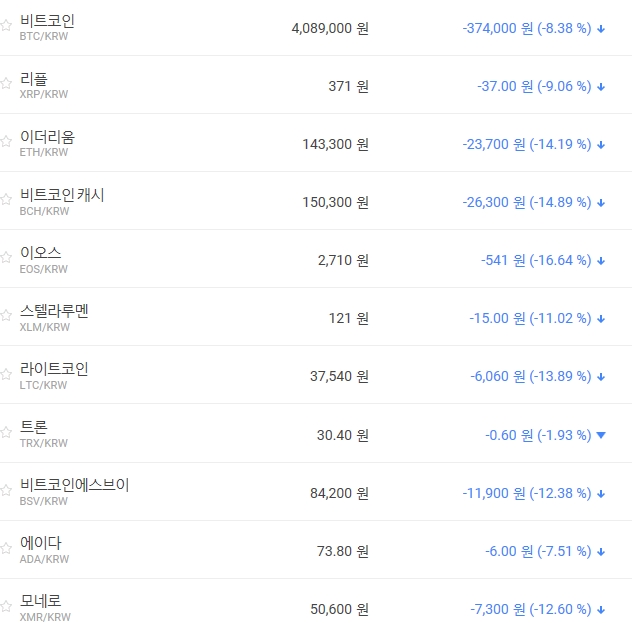
Task: Toggle the star next to 리플 XRP/KRW
Action: coord(6,85)
